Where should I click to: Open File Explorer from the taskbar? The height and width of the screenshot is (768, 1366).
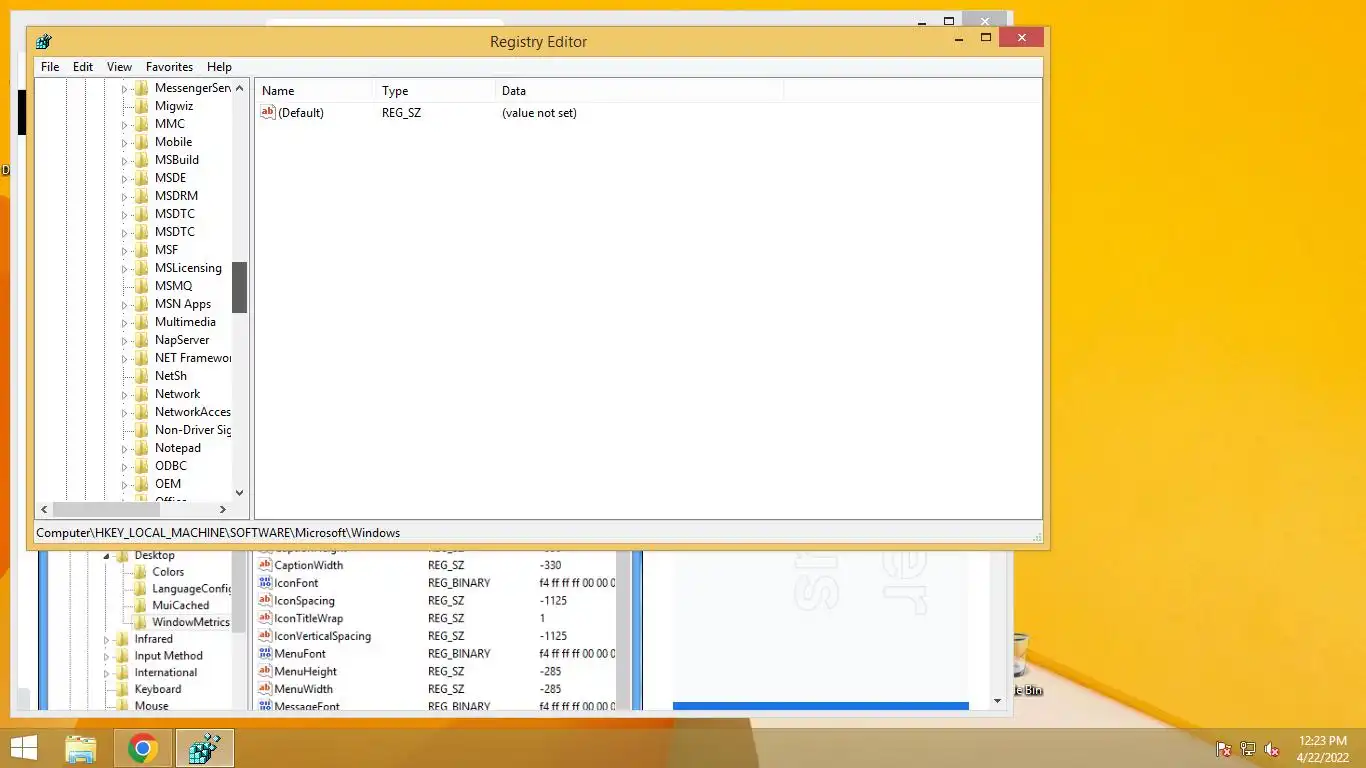click(81, 748)
